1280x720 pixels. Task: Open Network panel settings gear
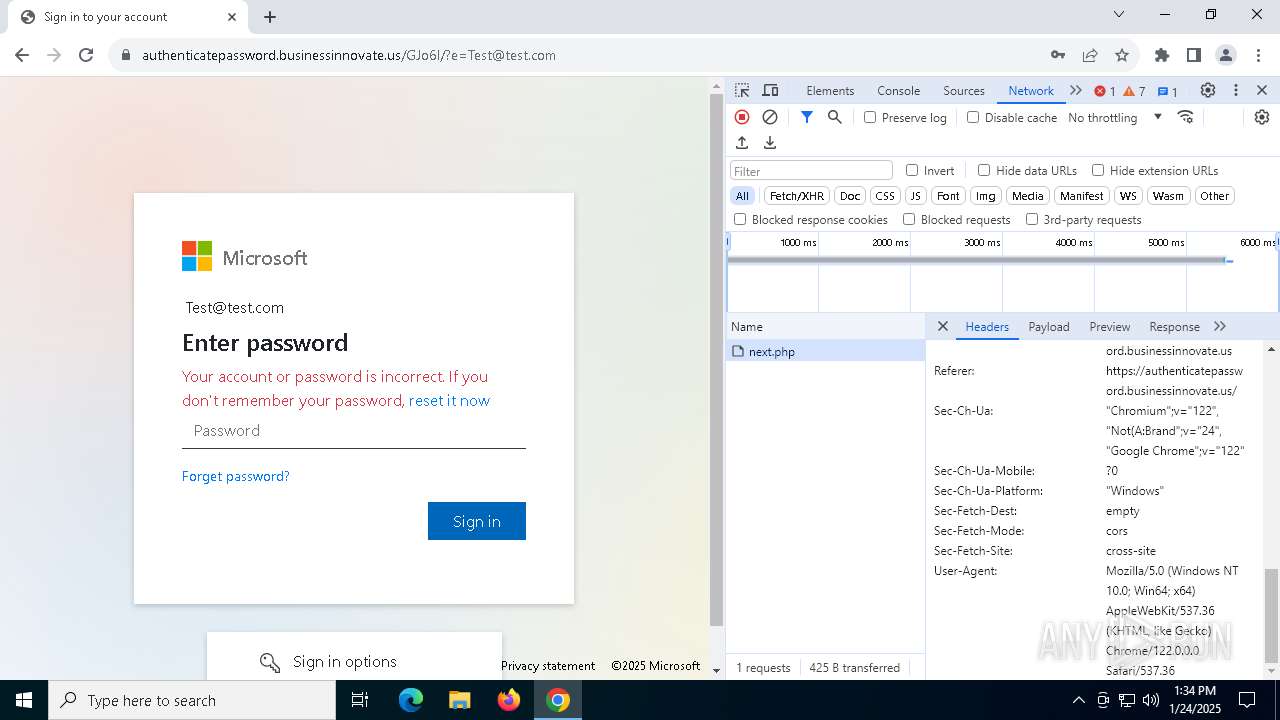pos(1262,117)
